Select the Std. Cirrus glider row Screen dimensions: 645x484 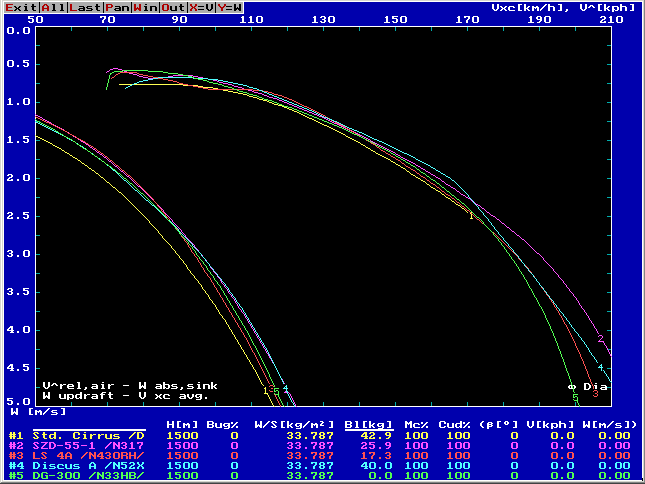pos(88,436)
